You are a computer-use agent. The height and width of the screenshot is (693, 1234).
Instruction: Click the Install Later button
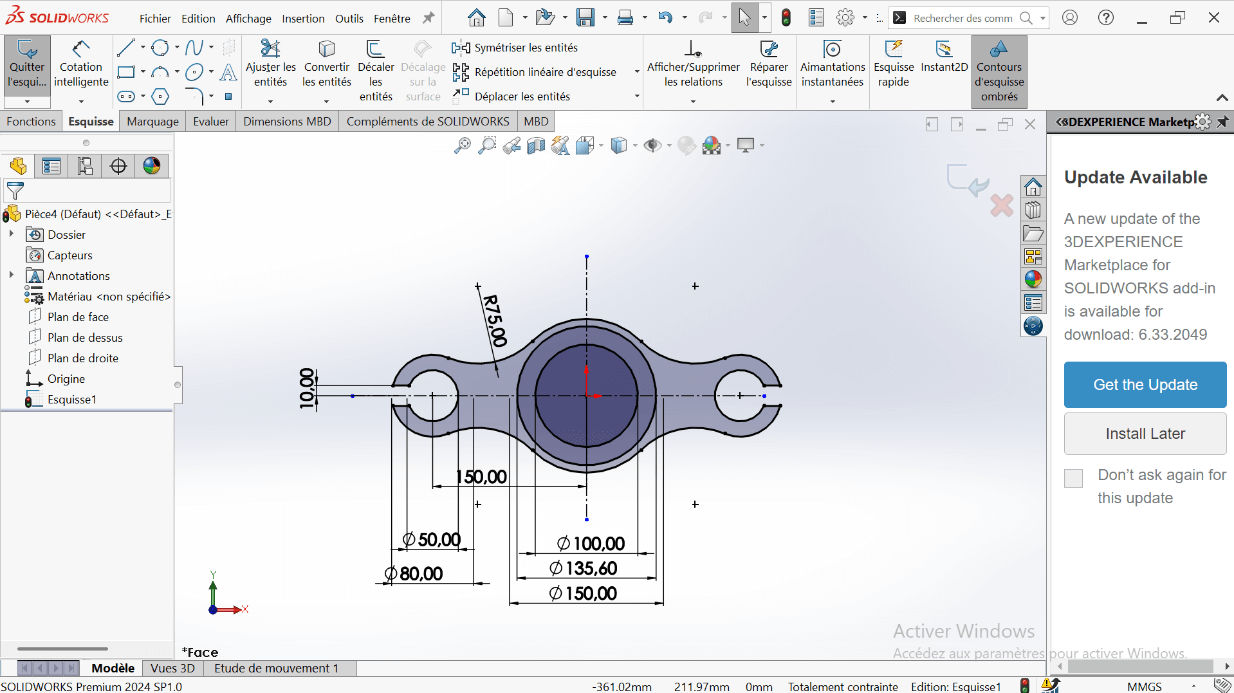click(x=1145, y=434)
